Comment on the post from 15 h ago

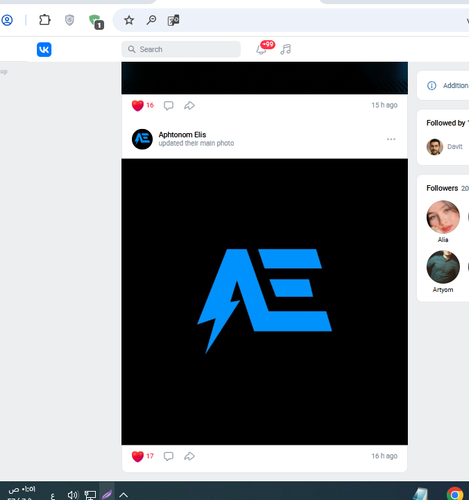pyautogui.click(x=169, y=106)
